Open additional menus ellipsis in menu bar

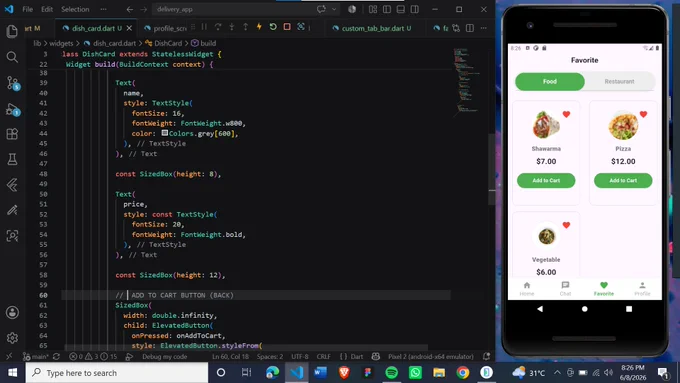tap(103, 9)
